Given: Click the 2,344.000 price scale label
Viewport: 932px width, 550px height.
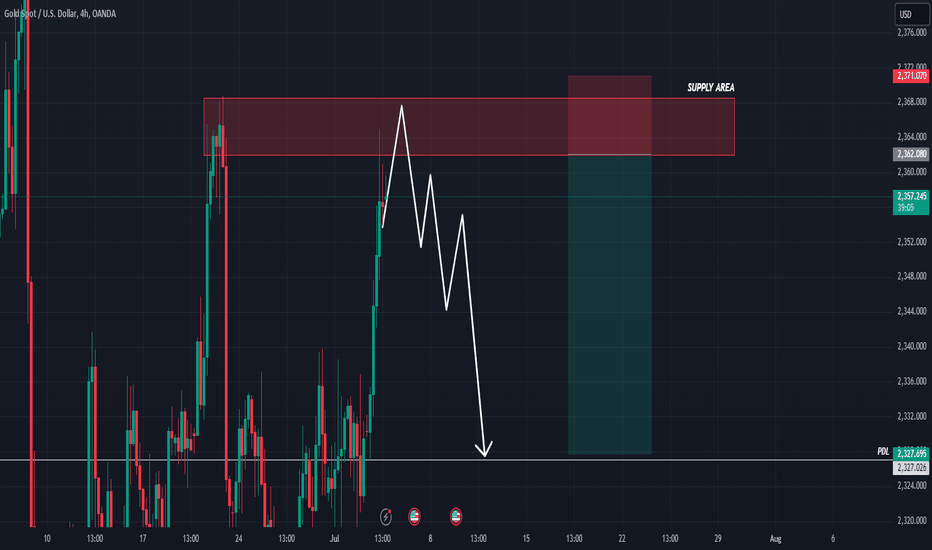Looking at the screenshot, I should [912, 311].
